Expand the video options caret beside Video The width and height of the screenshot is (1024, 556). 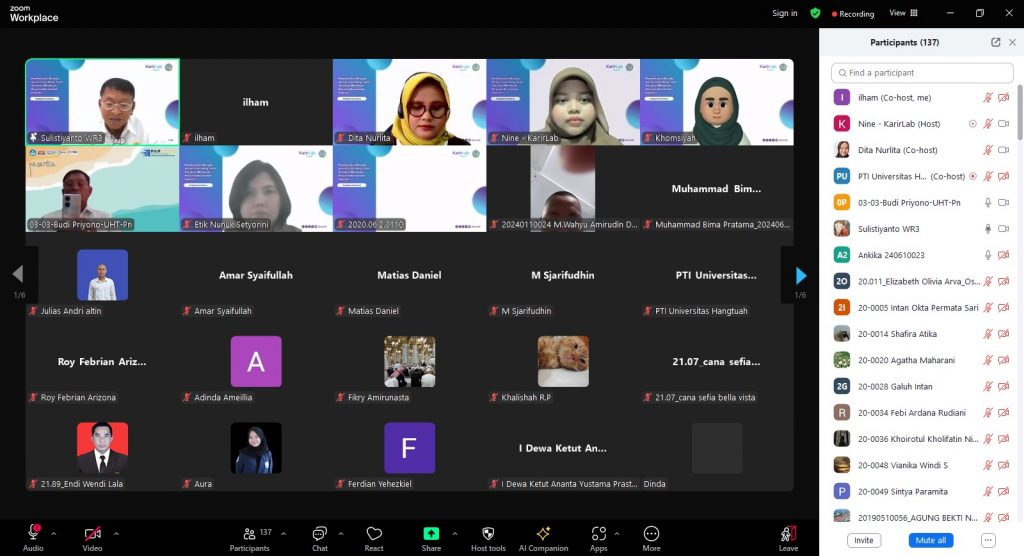coord(116,533)
